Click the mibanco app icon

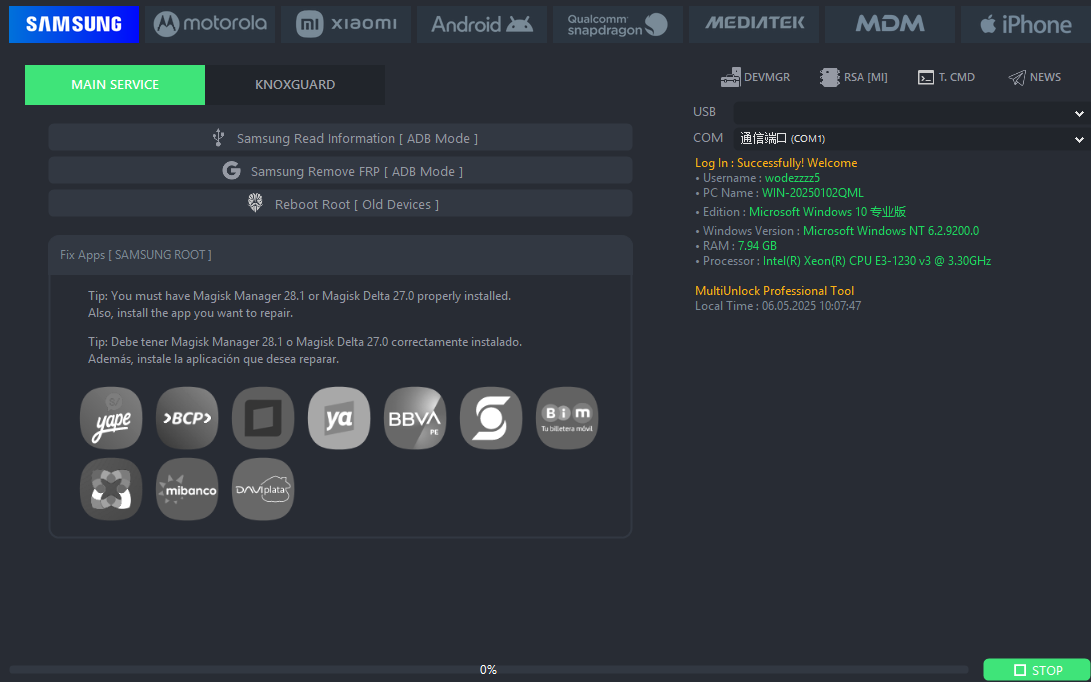pyautogui.click(x=186, y=489)
